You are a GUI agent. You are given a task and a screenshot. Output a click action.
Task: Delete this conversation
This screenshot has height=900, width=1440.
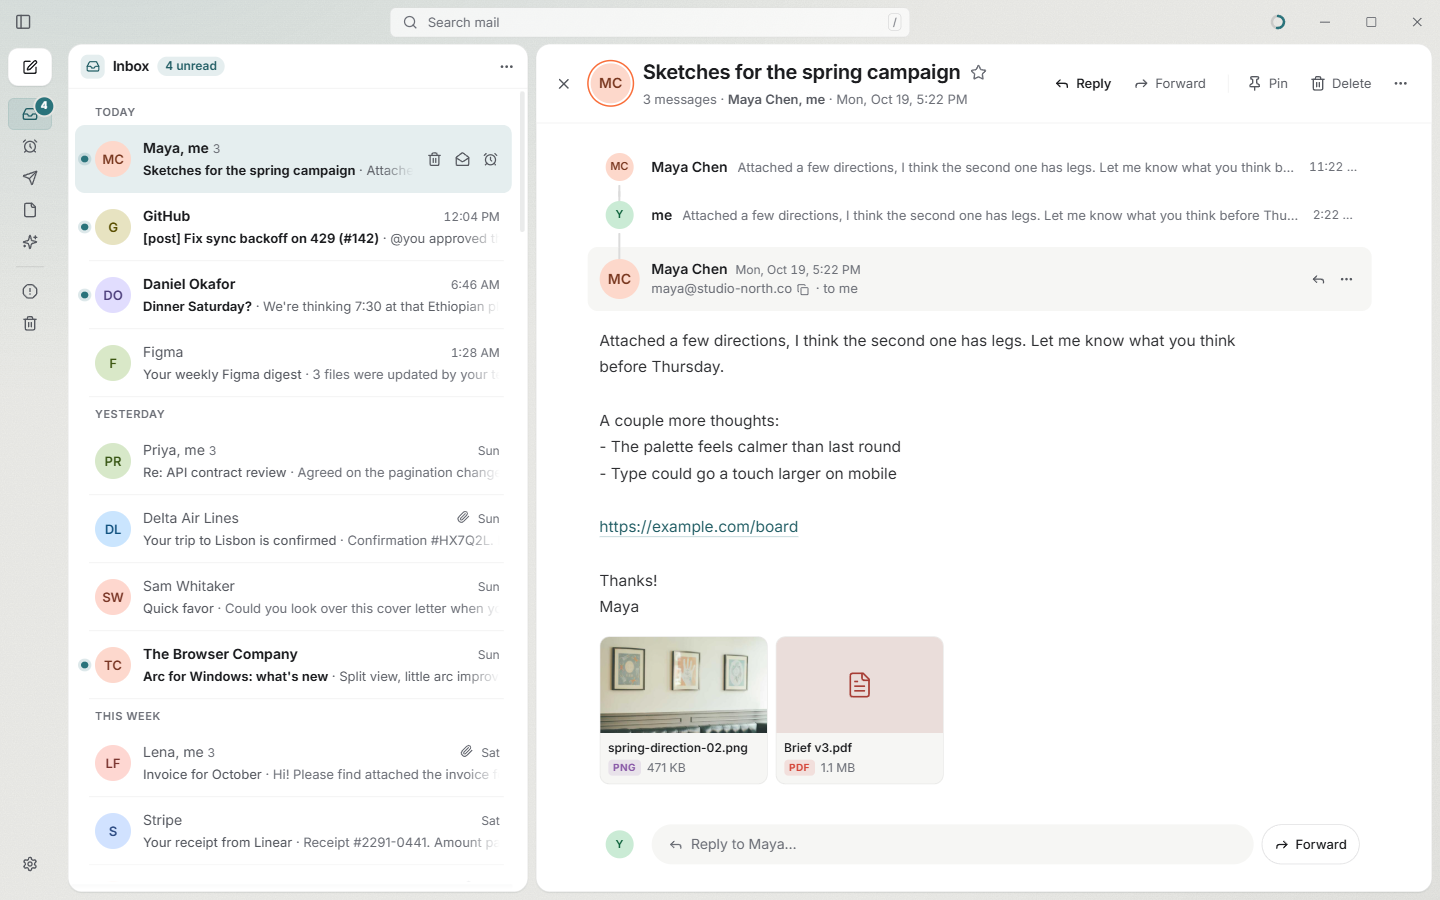pyautogui.click(x=1341, y=84)
